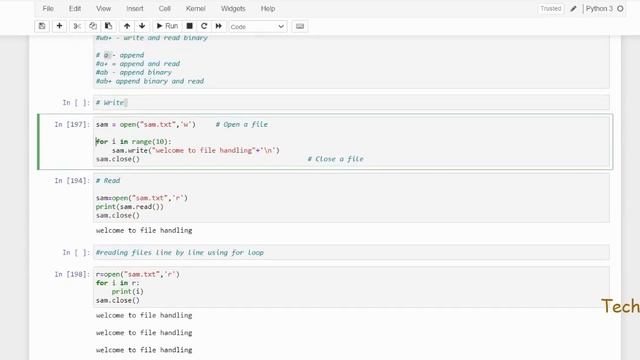Run the selected cell

tap(167, 26)
